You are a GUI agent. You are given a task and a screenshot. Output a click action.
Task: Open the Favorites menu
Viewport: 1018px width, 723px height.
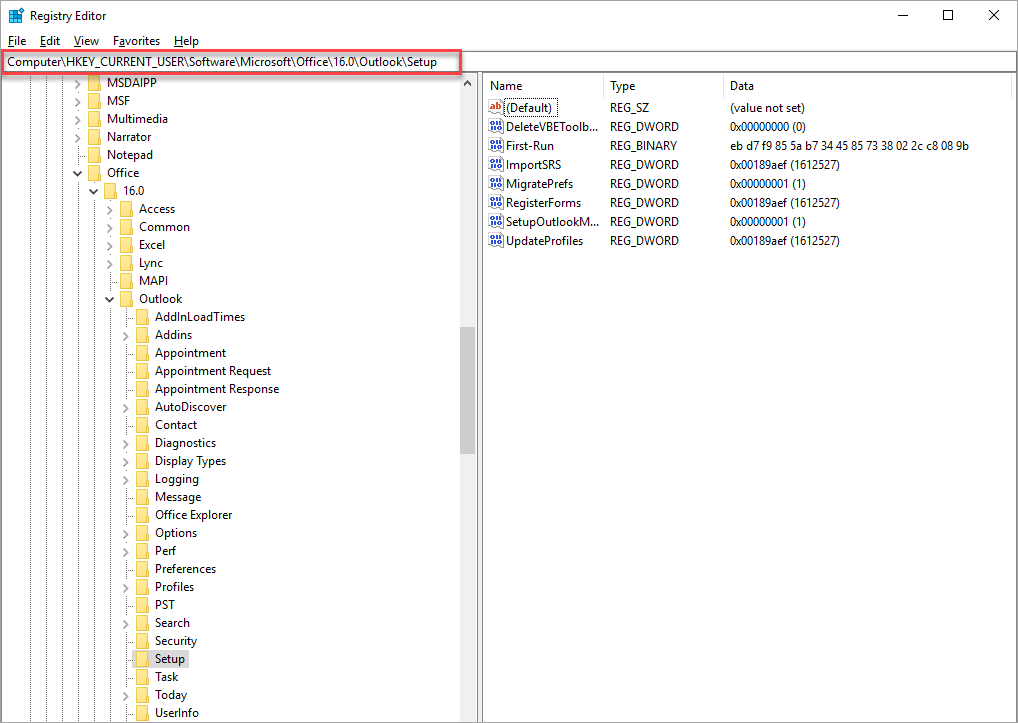pos(136,41)
